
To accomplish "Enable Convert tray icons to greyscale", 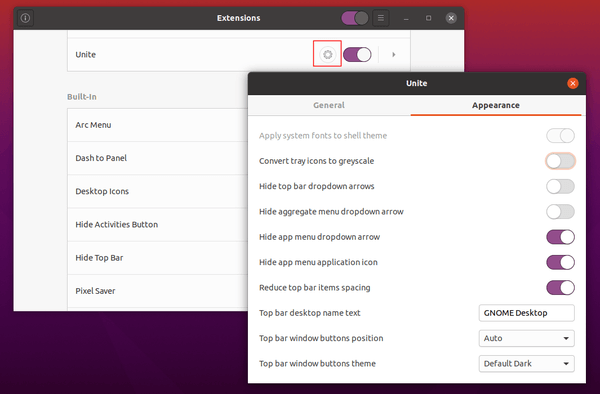I will (x=560, y=161).
